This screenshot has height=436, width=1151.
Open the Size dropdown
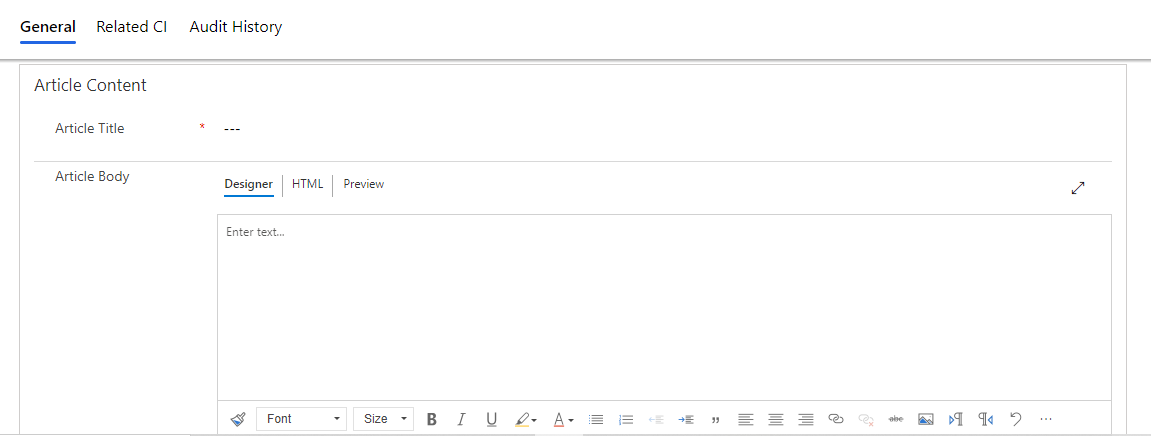click(x=383, y=419)
